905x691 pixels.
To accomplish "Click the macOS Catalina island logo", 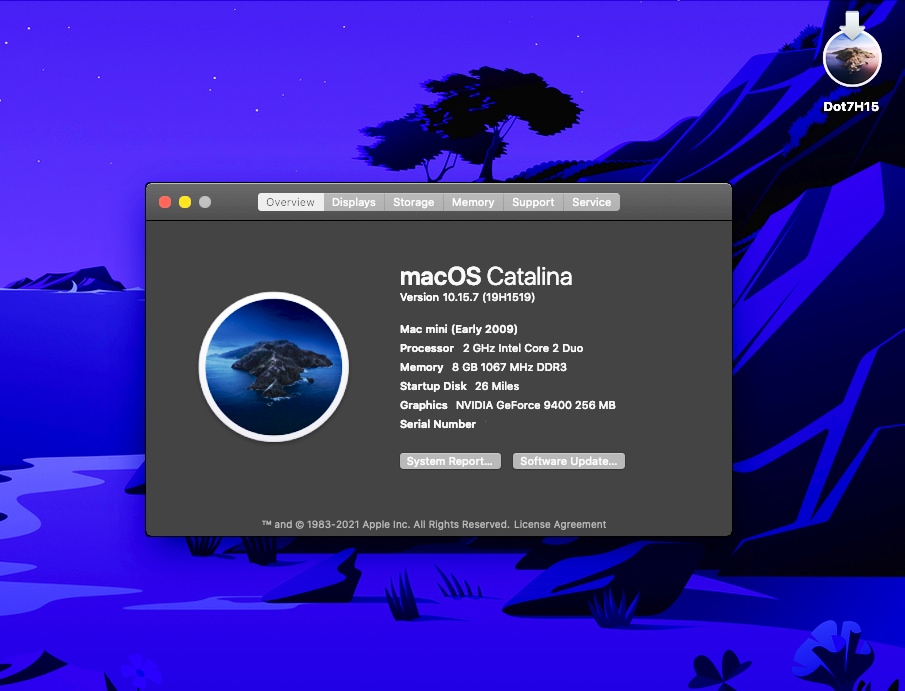I will tap(274, 367).
